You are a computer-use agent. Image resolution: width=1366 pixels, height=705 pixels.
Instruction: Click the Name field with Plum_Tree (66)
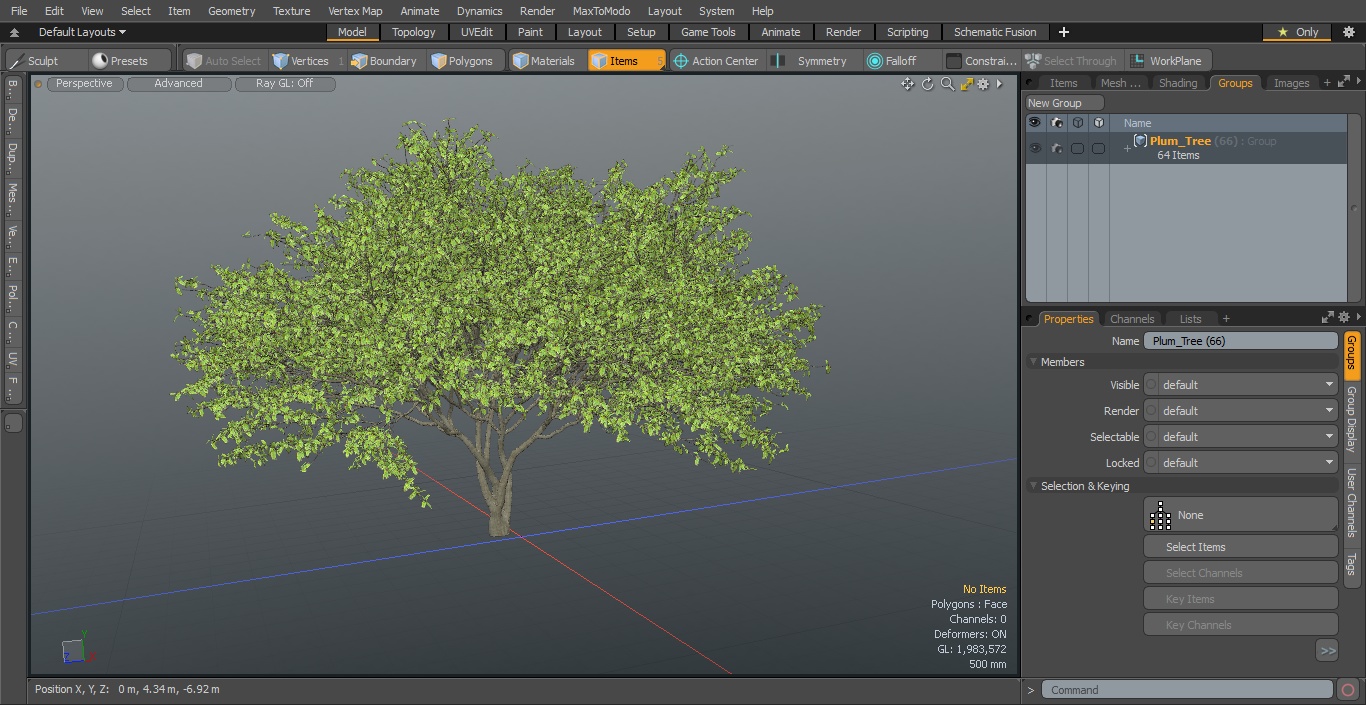1240,341
